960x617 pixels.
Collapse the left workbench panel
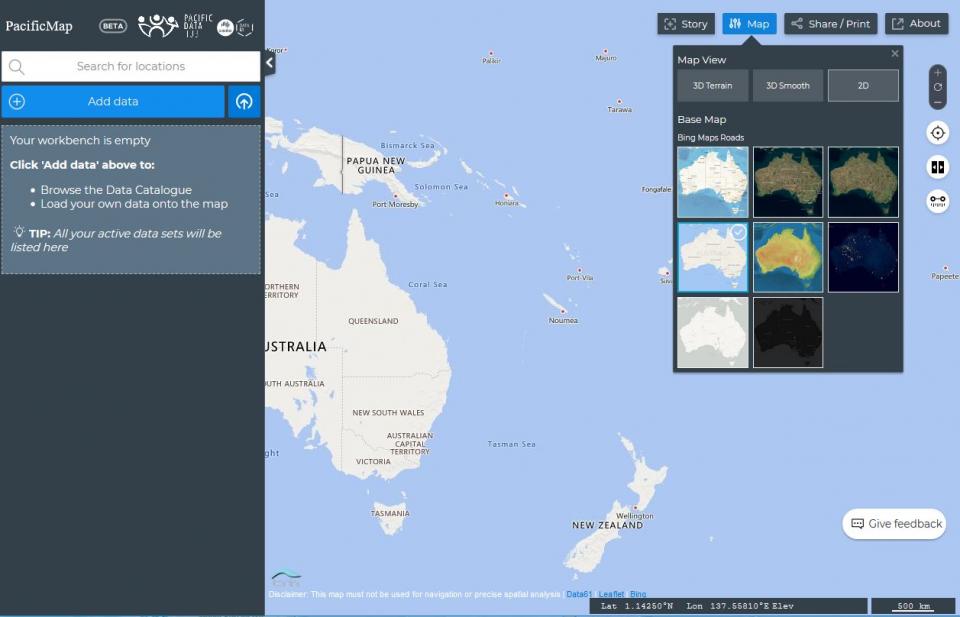pos(268,61)
